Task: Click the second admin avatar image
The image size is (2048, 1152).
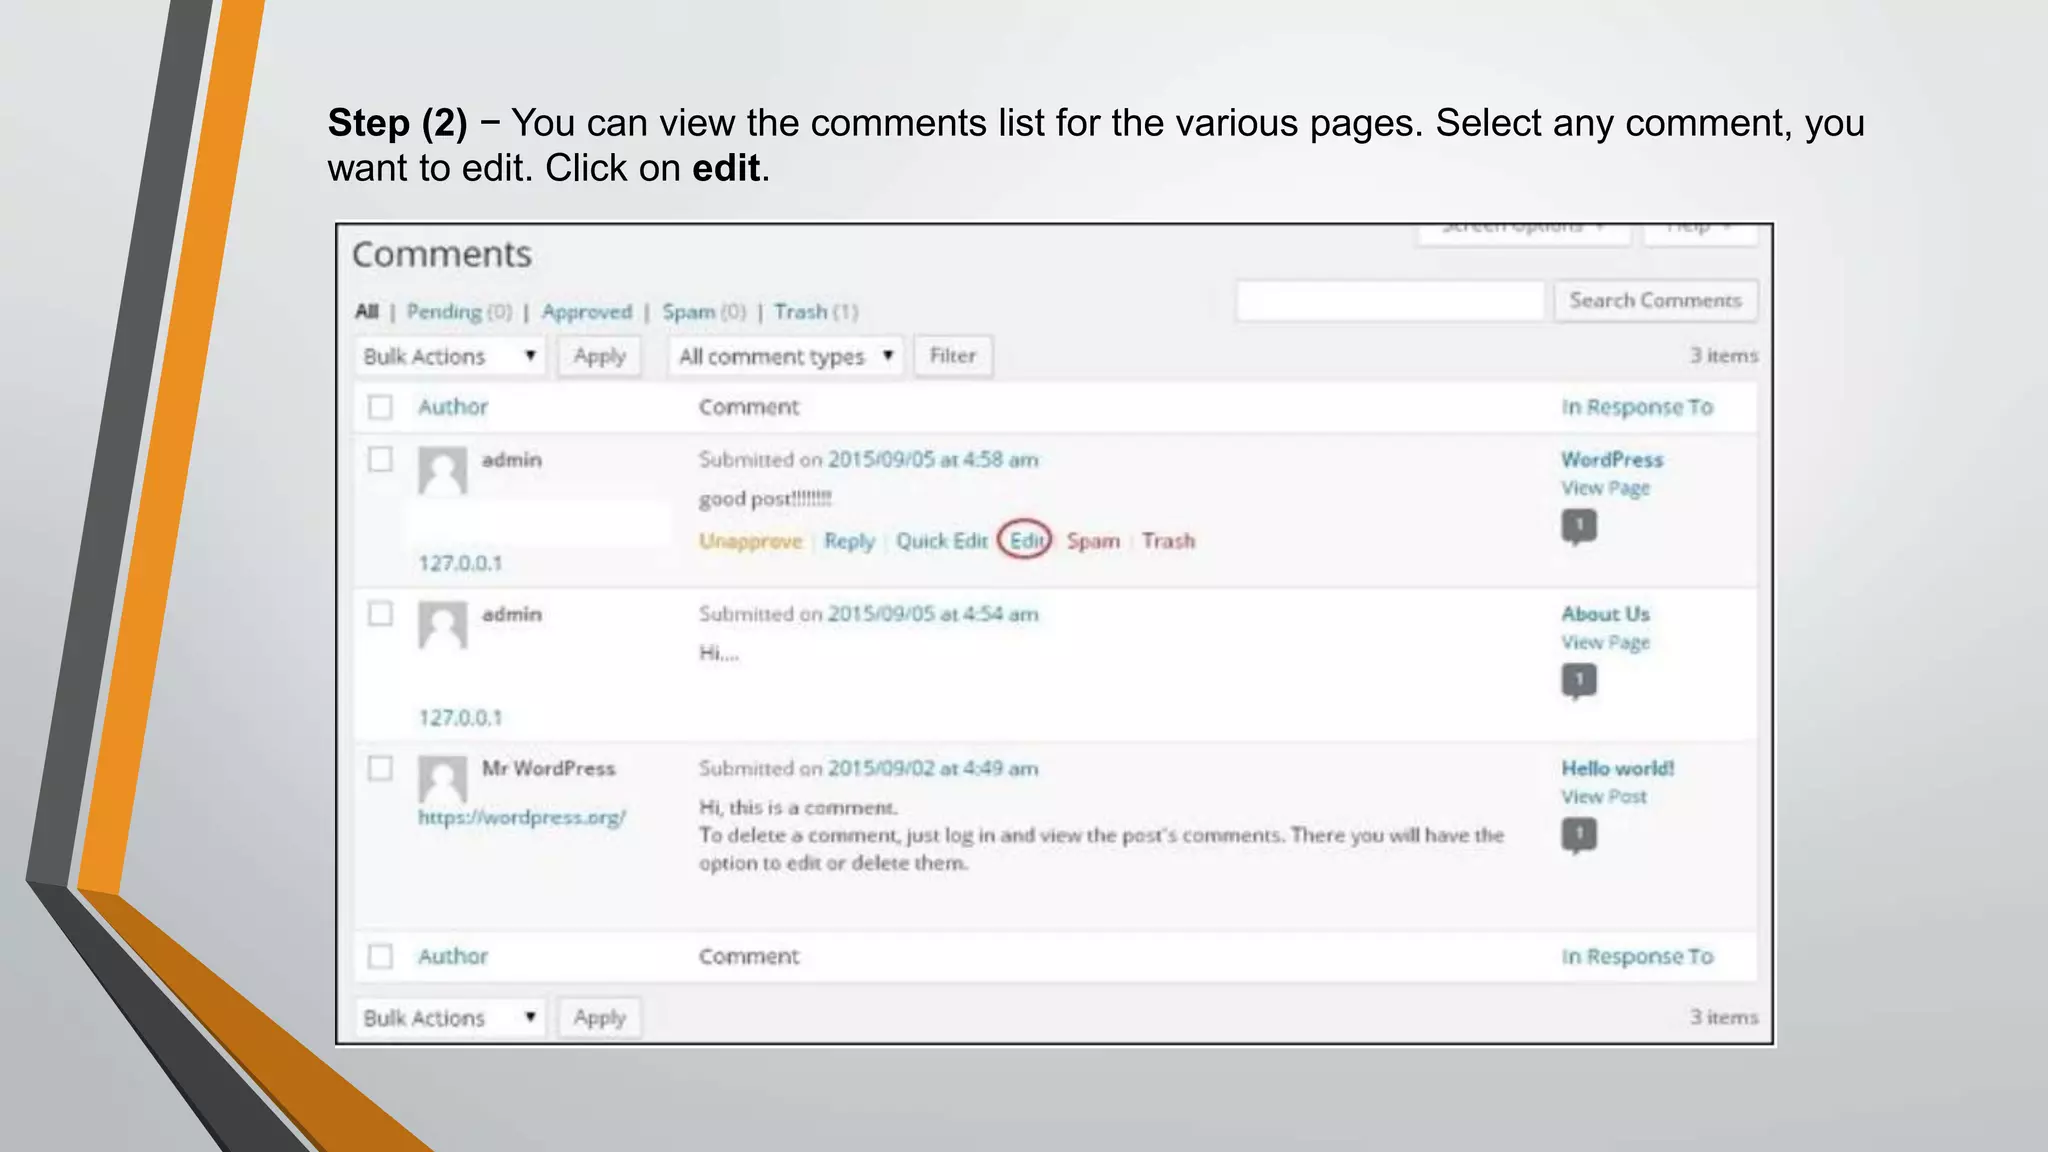Action: pyautogui.click(x=442, y=625)
